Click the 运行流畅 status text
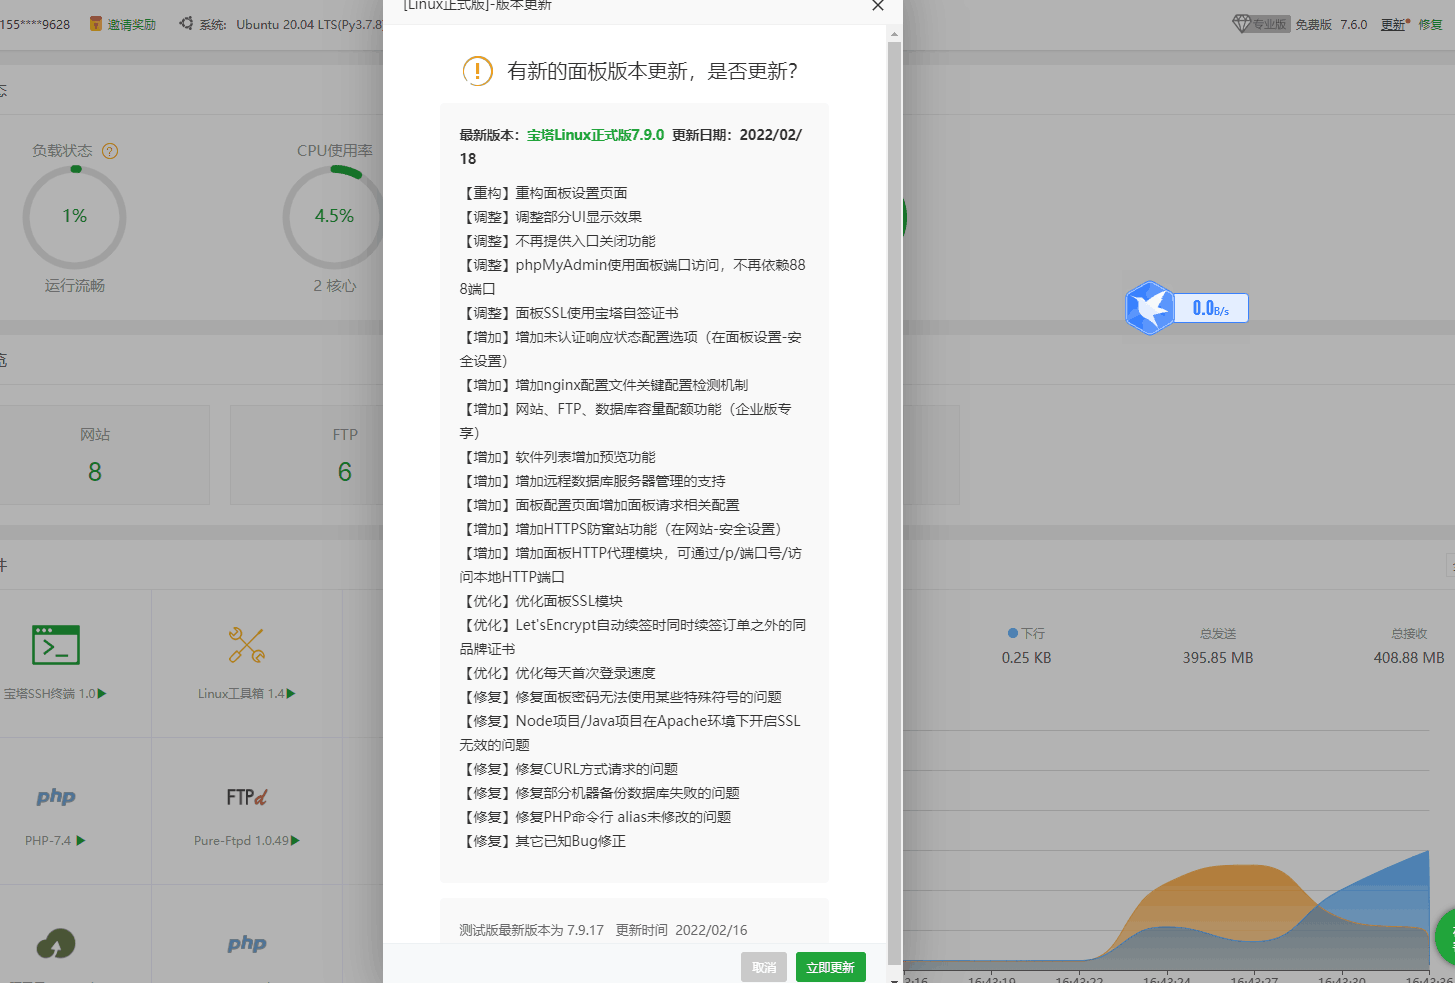 coord(74,286)
